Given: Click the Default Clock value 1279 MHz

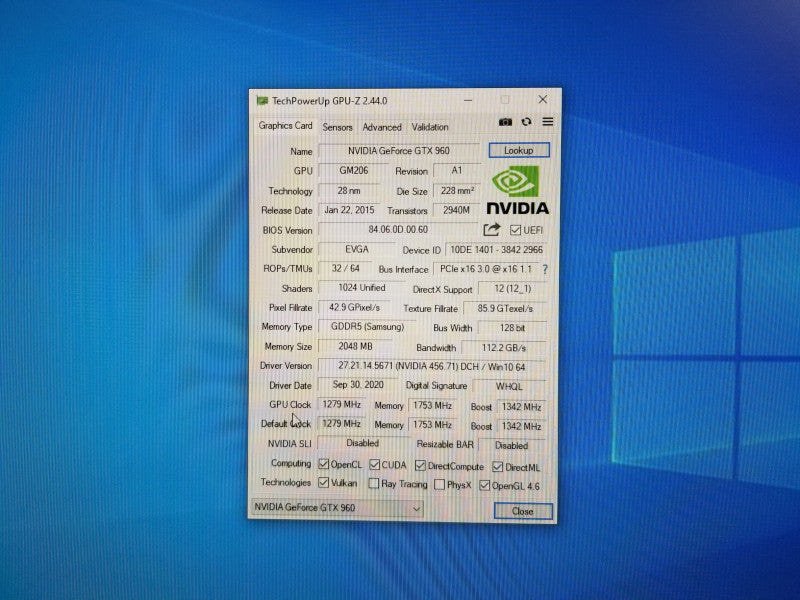Looking at the screenshot, I should click(341, 423).
